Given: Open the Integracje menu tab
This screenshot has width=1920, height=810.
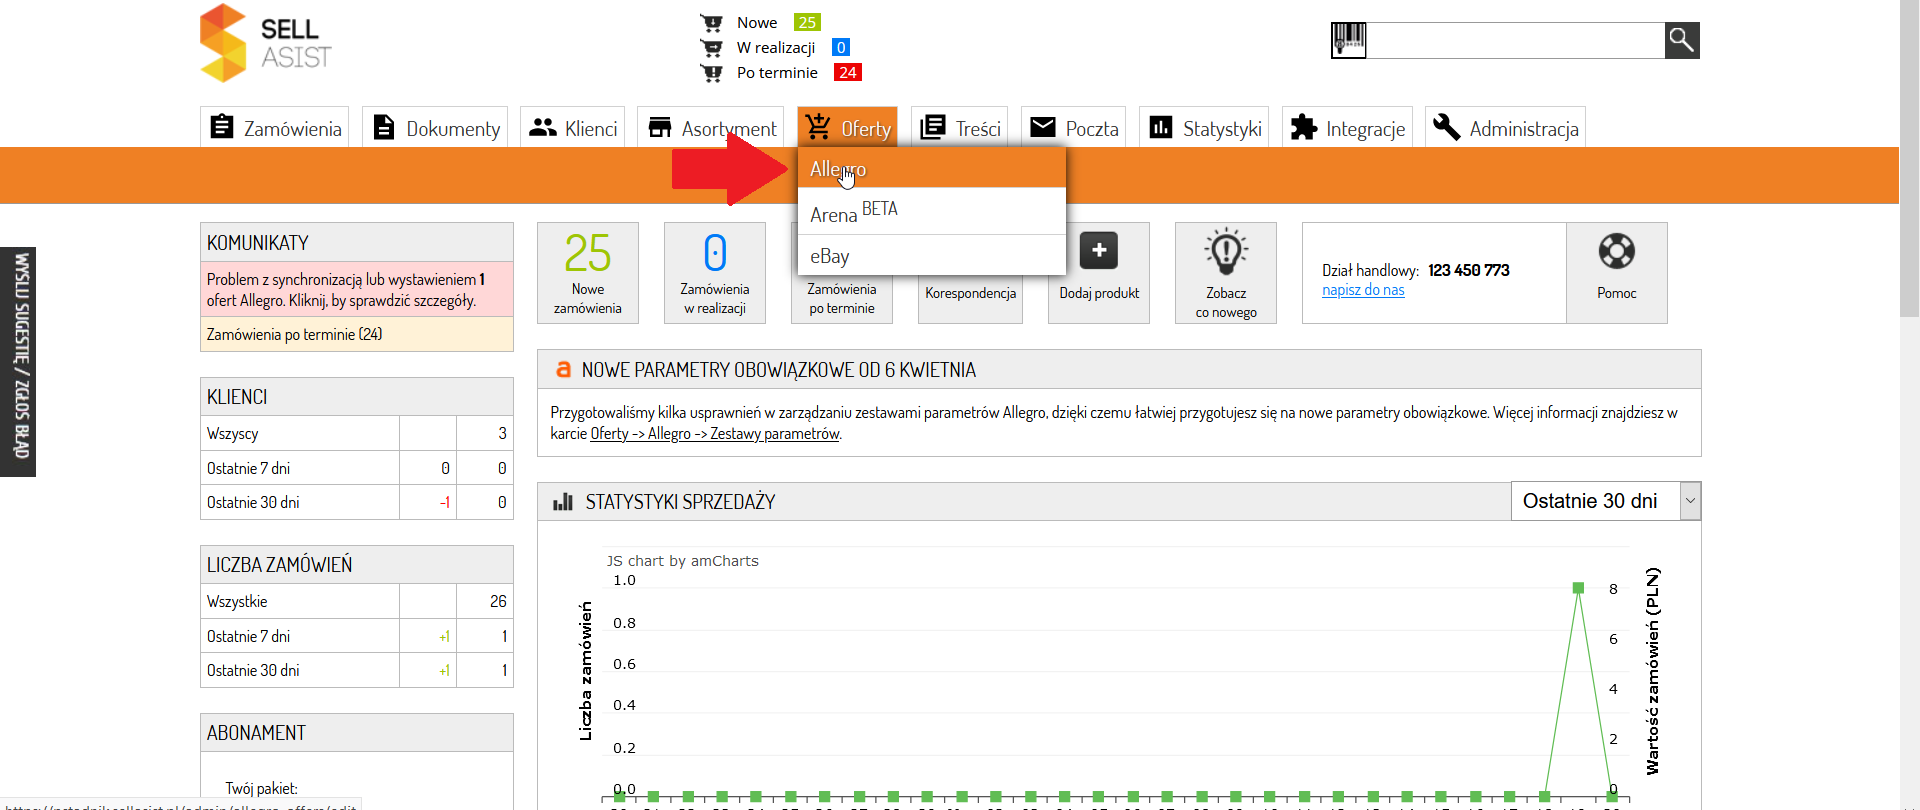Looking at the screenshot, I should click(1347, 128).
